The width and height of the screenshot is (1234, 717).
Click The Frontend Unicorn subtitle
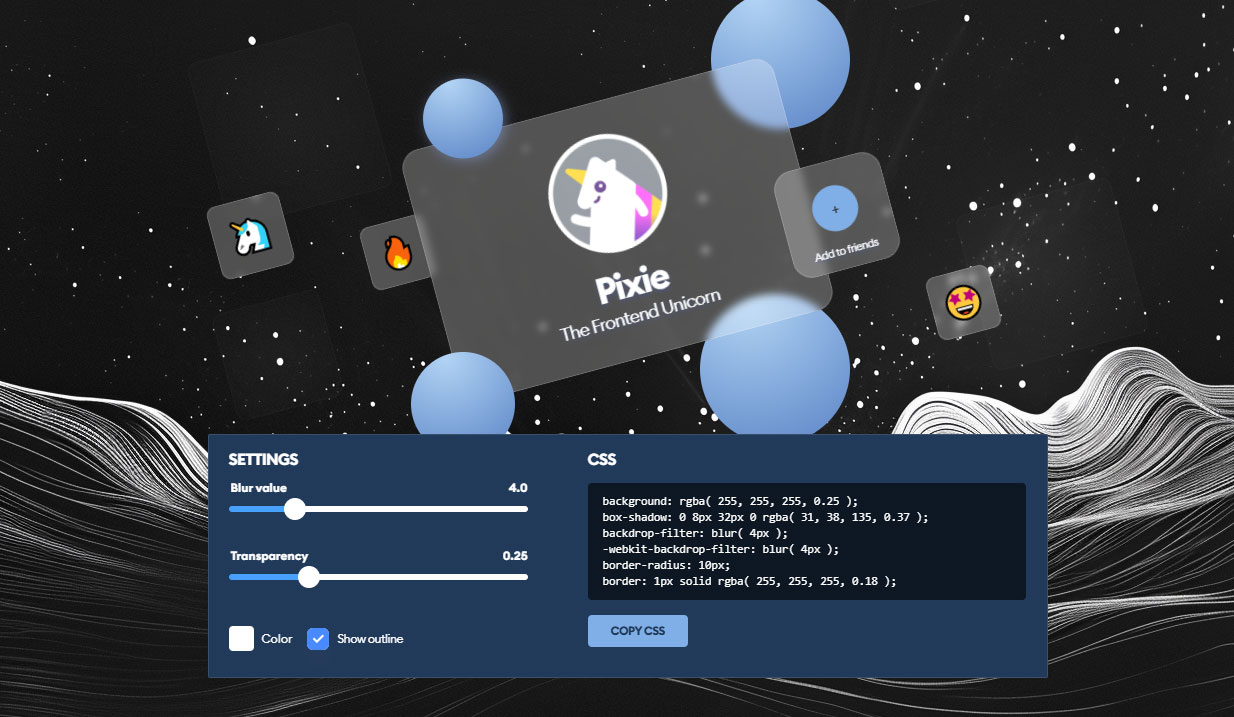click(641, 315)
